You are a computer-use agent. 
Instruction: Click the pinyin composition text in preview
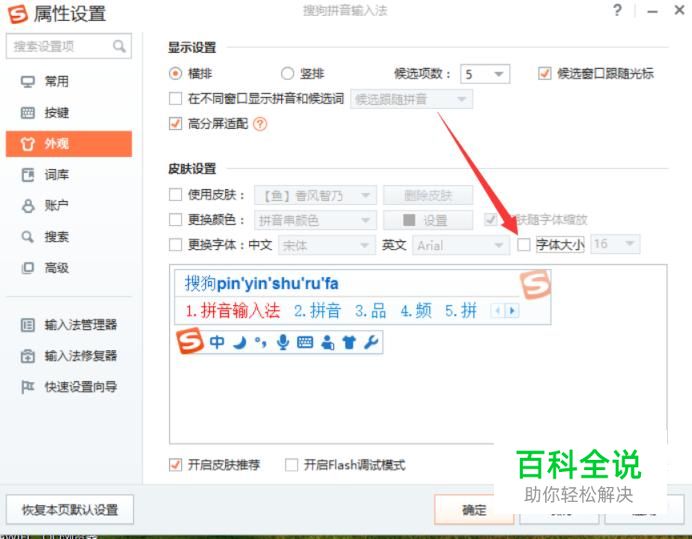point(262,283)
